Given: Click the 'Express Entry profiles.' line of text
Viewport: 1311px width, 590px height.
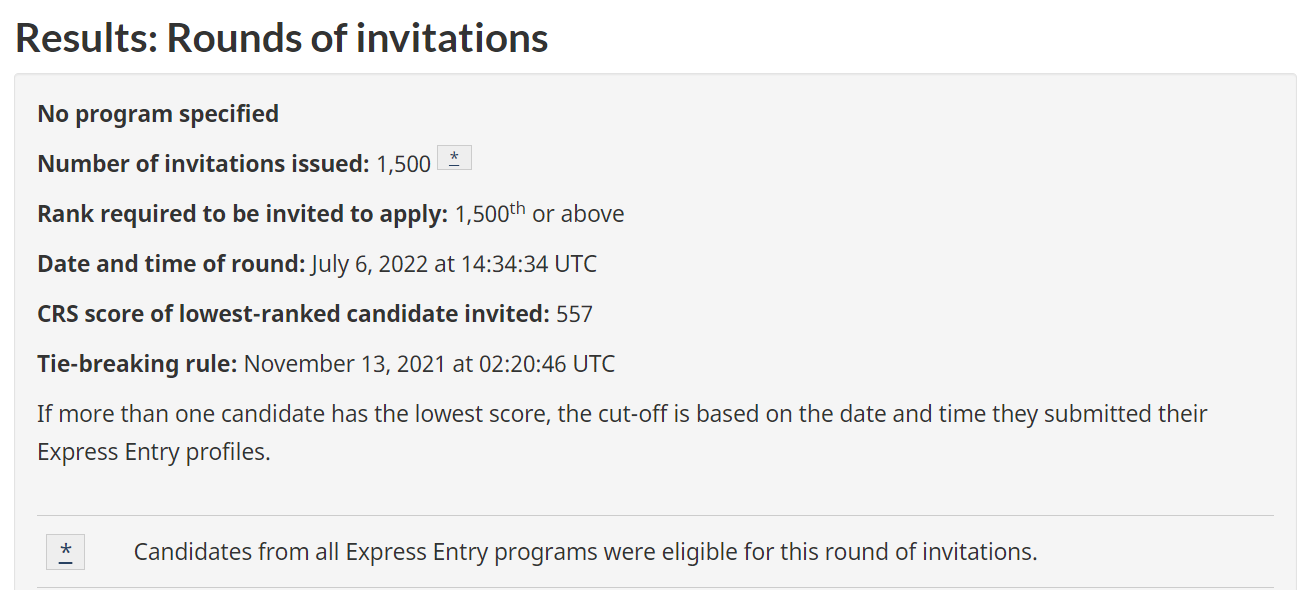Looking at the screenshot, I should [x=154, y=452].
